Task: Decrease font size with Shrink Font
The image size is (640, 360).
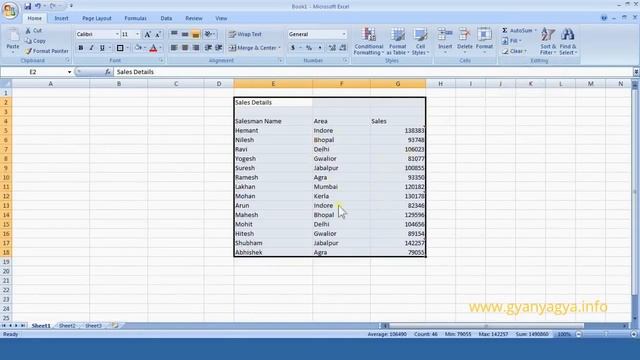Action: click(x=158, y=34)
